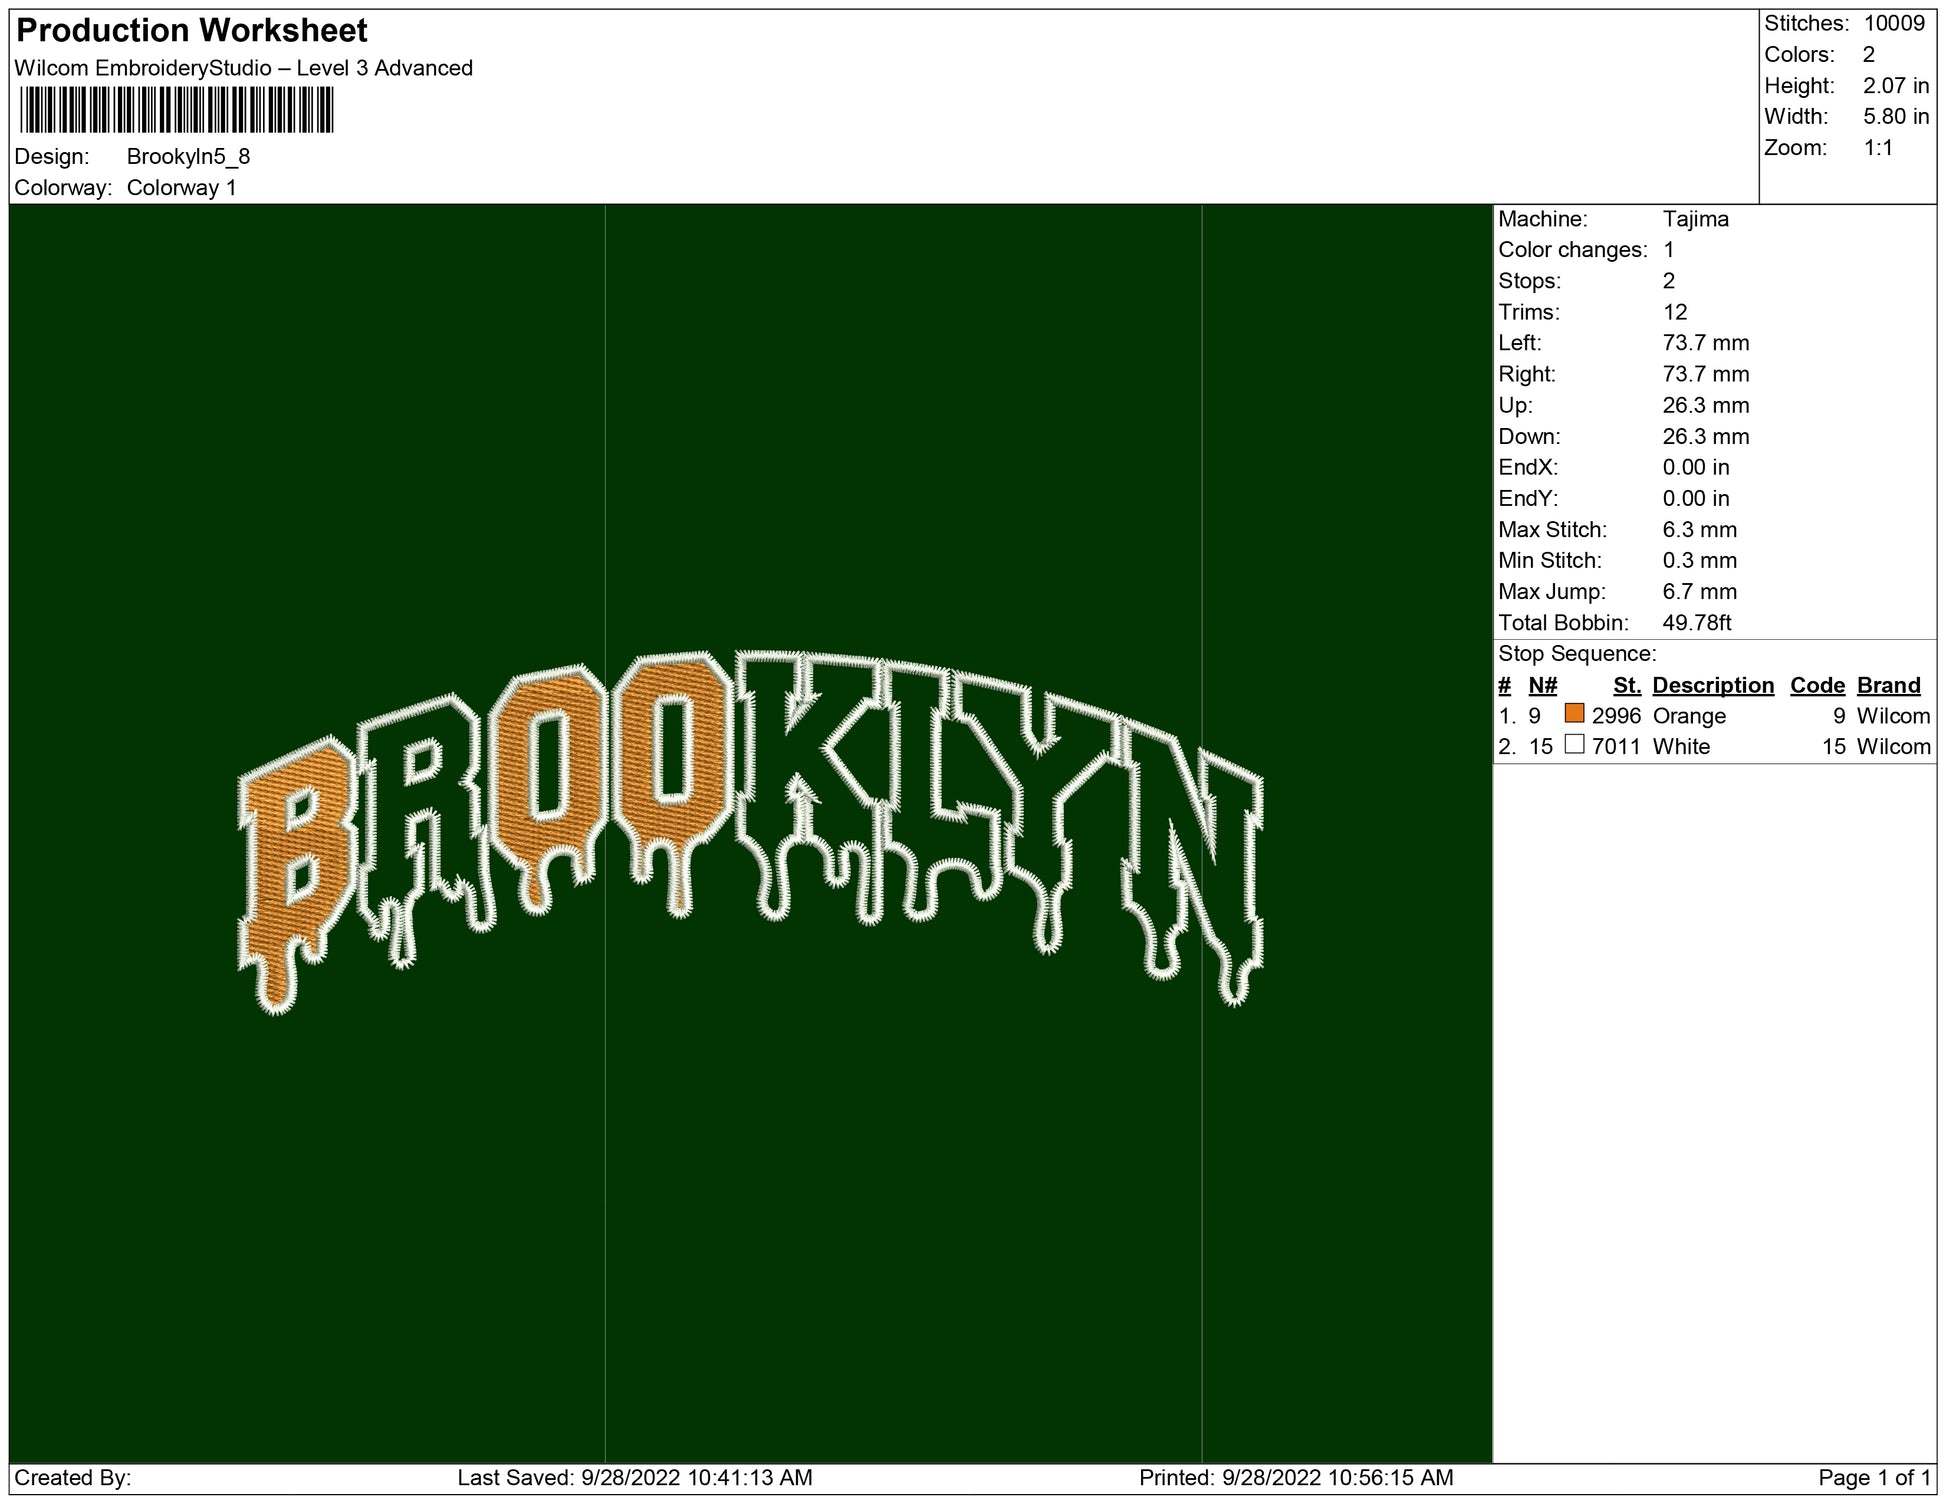The image size is (1946, 1497).
Task: Click the Production Worksheet title
Action: coord(192,31)
